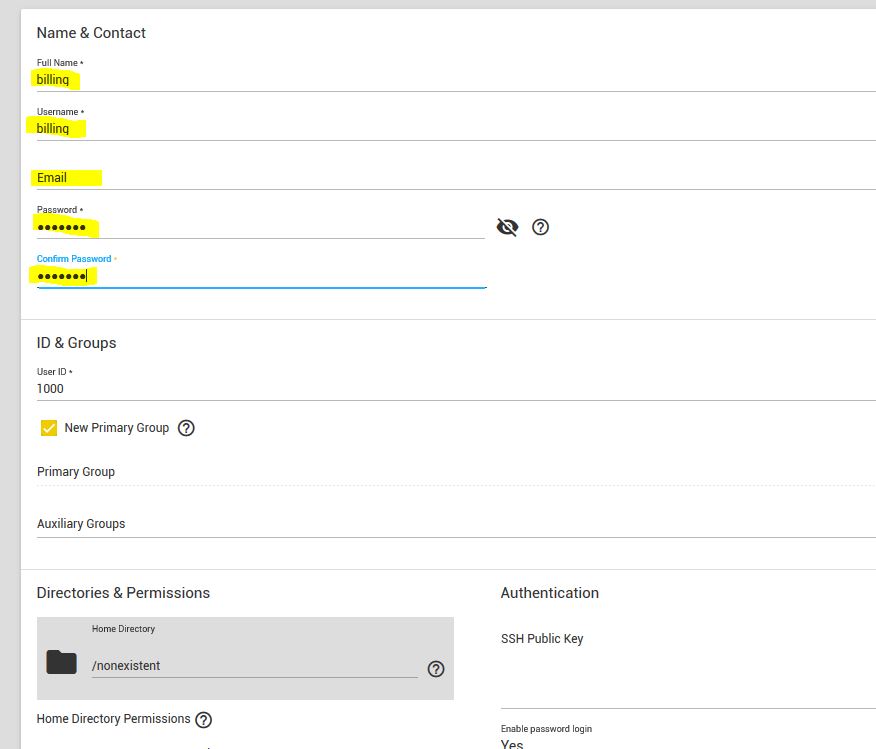Open help tooltip next to Password field
The width and height of the screenshot is (876, 749).
click(x=541, y=227)
